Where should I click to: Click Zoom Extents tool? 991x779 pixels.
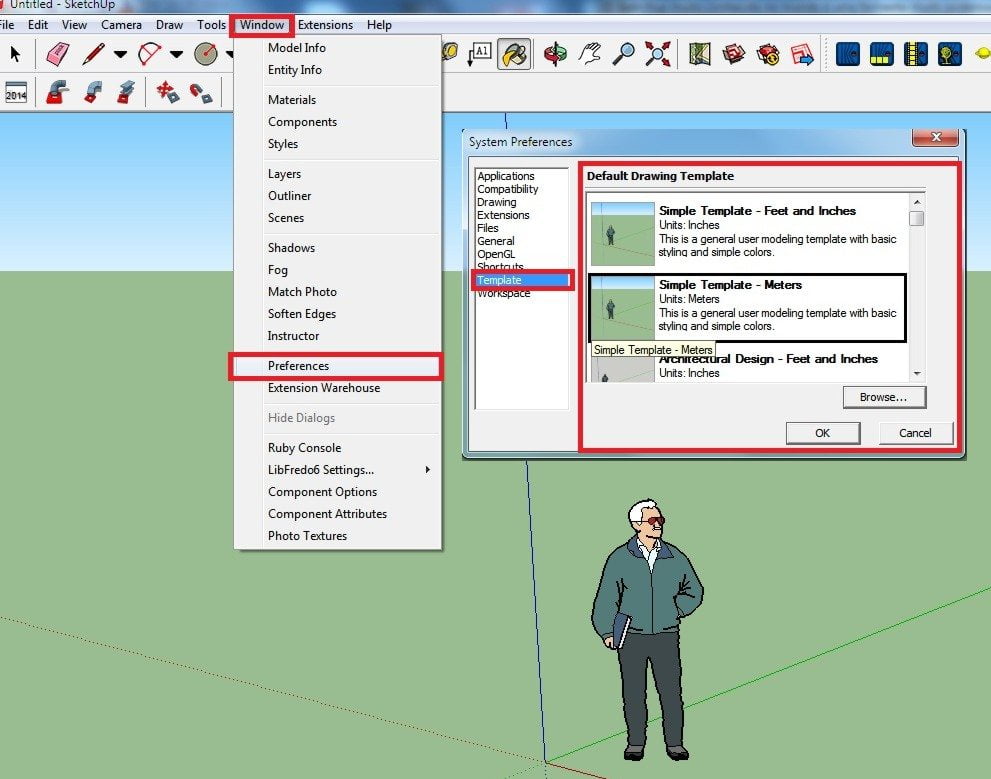tap(657, 54)
